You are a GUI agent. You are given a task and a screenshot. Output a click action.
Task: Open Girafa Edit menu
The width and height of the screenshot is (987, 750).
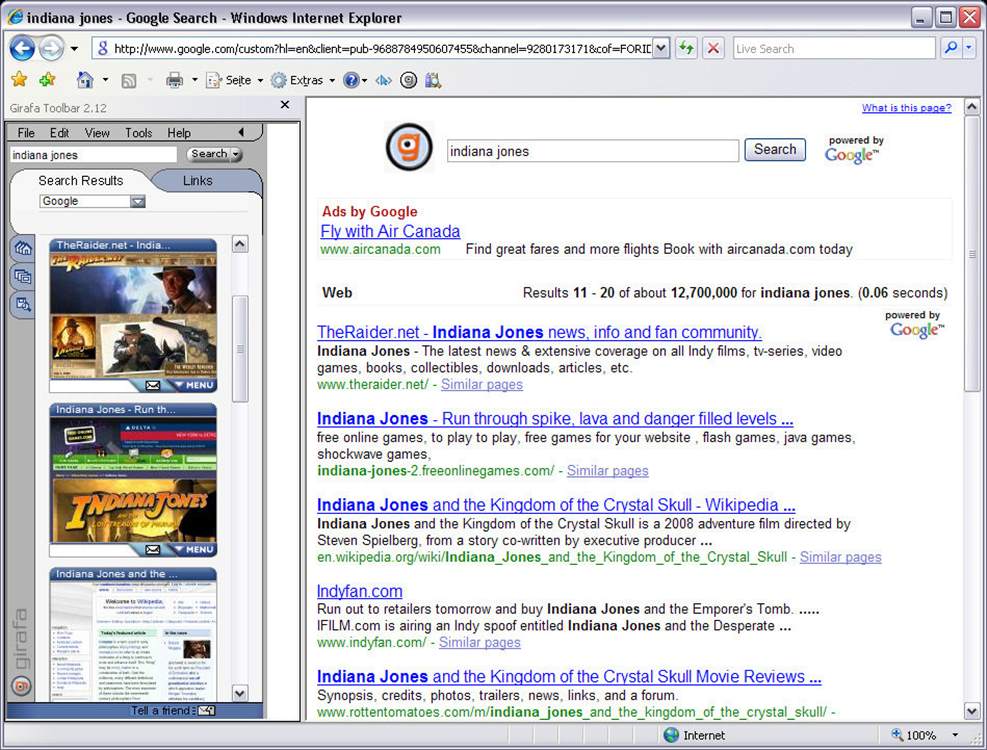[59, 133]
